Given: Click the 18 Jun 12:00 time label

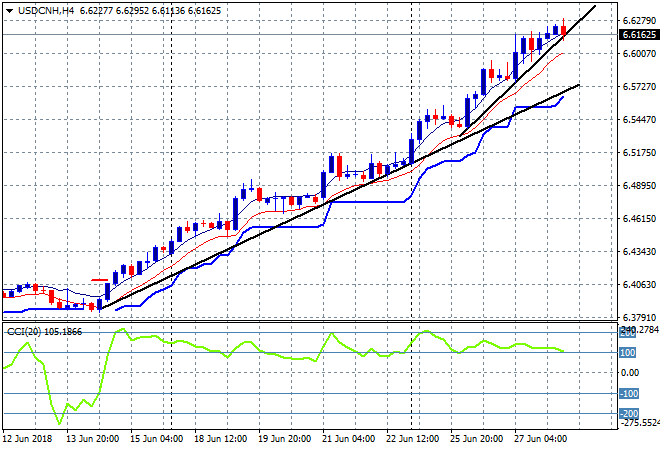Looking at the screenshot, I should point(220,438).
